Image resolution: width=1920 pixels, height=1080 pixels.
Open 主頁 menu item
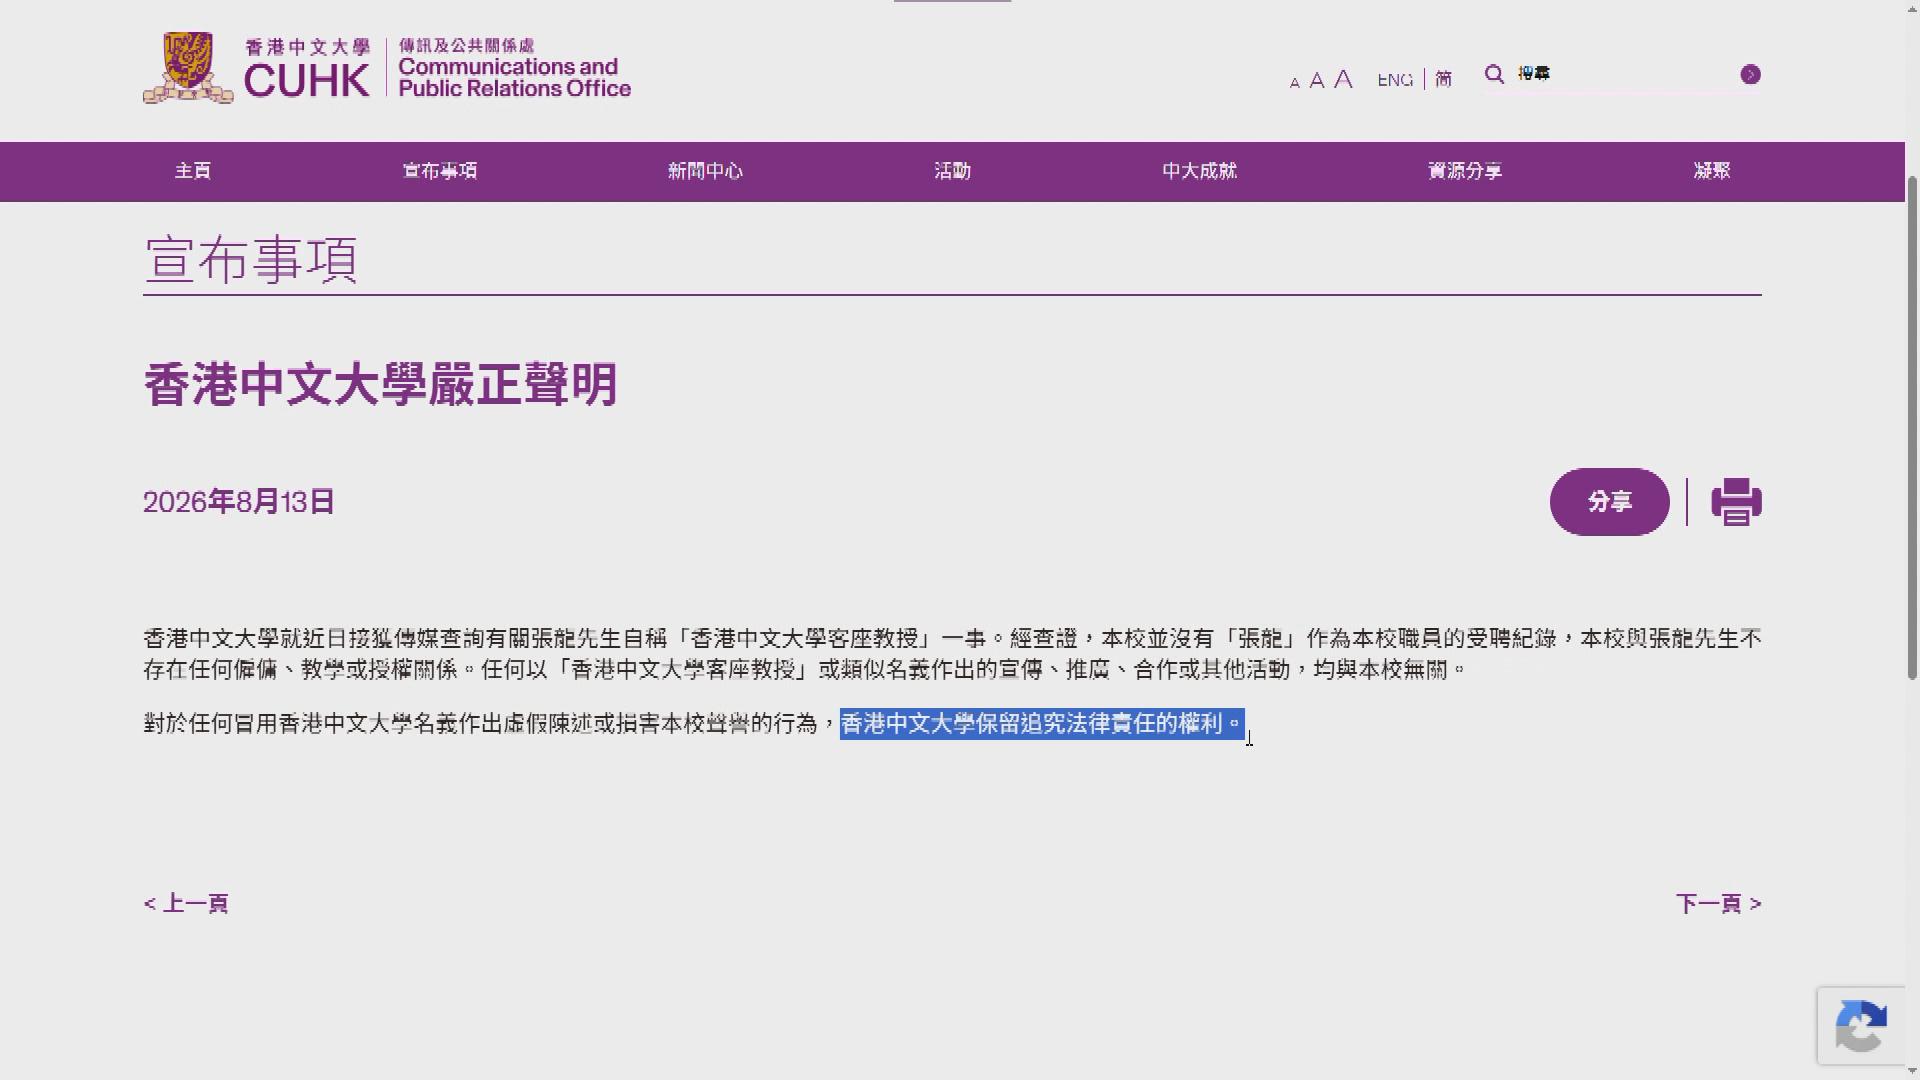[x=193, y=171]
